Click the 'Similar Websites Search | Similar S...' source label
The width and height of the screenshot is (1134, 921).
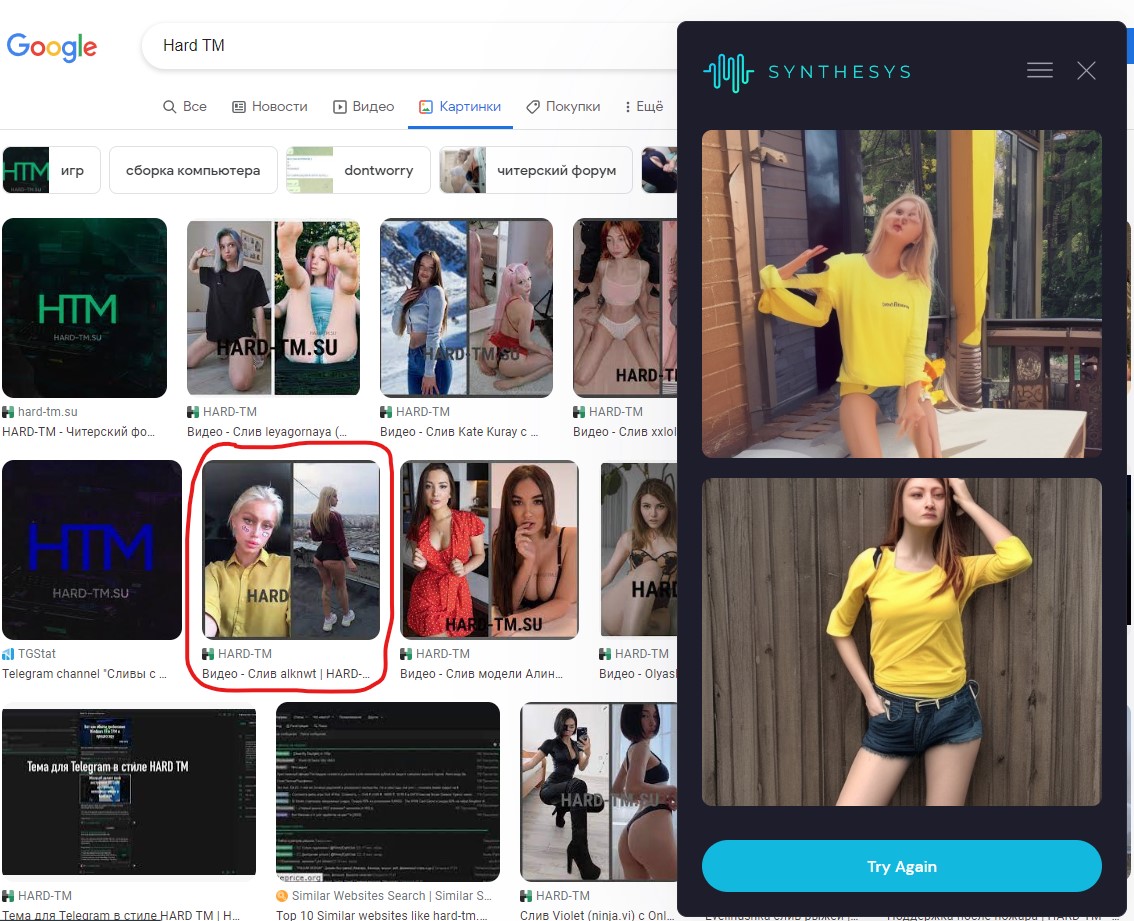pyautogui.click(x=391, y=896)
